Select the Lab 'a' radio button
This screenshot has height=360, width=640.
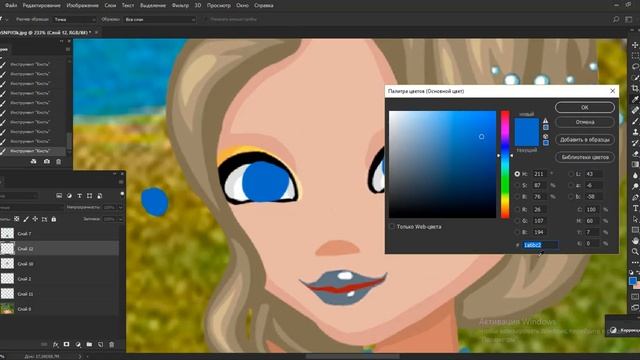click(x=571, y=185)
